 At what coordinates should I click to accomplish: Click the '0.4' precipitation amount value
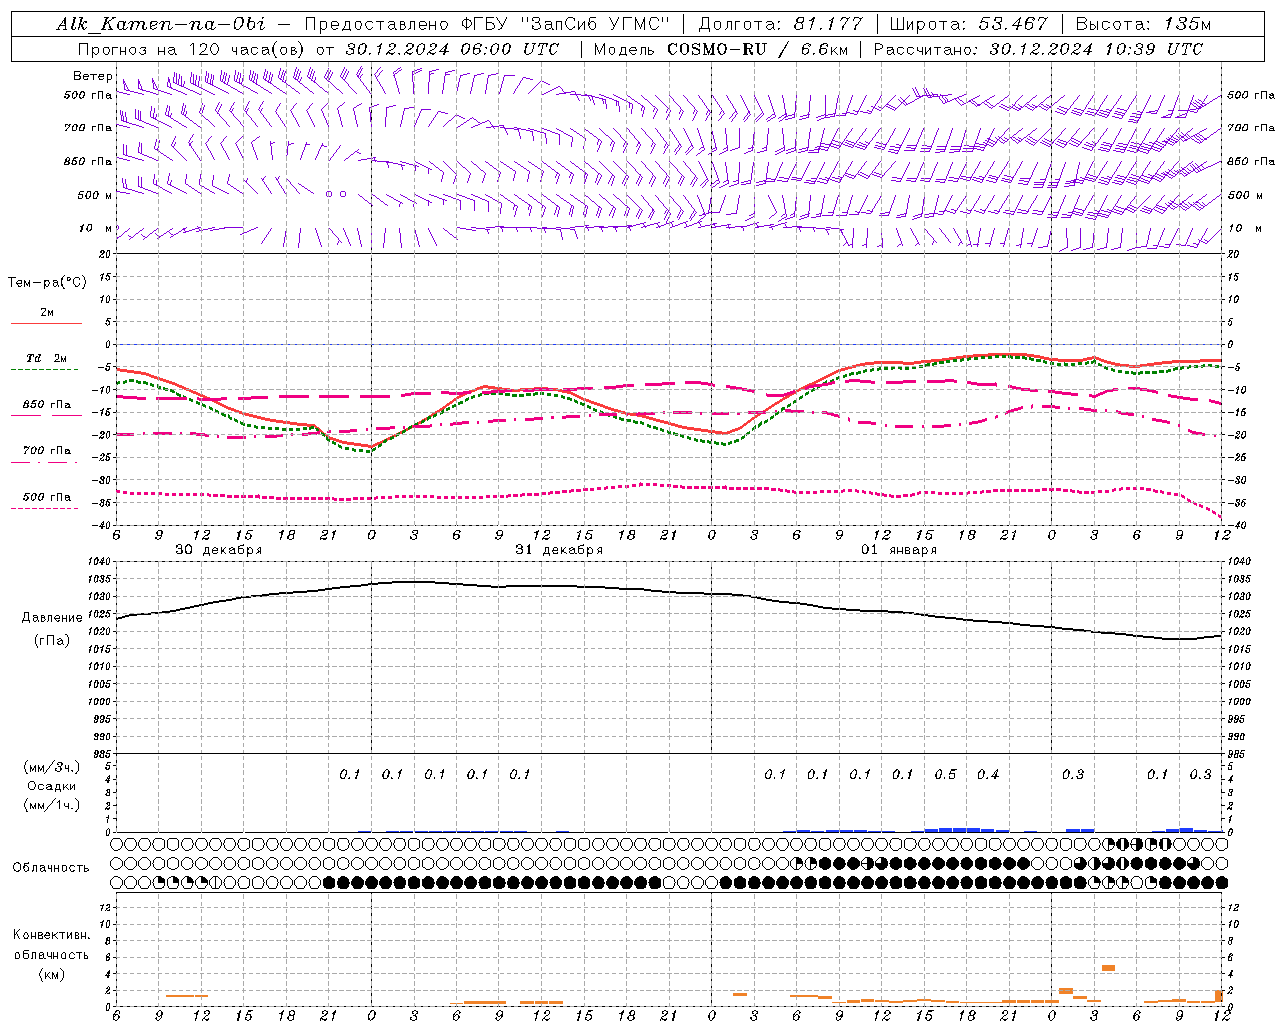pyautogui.click(x=988, y=774)
